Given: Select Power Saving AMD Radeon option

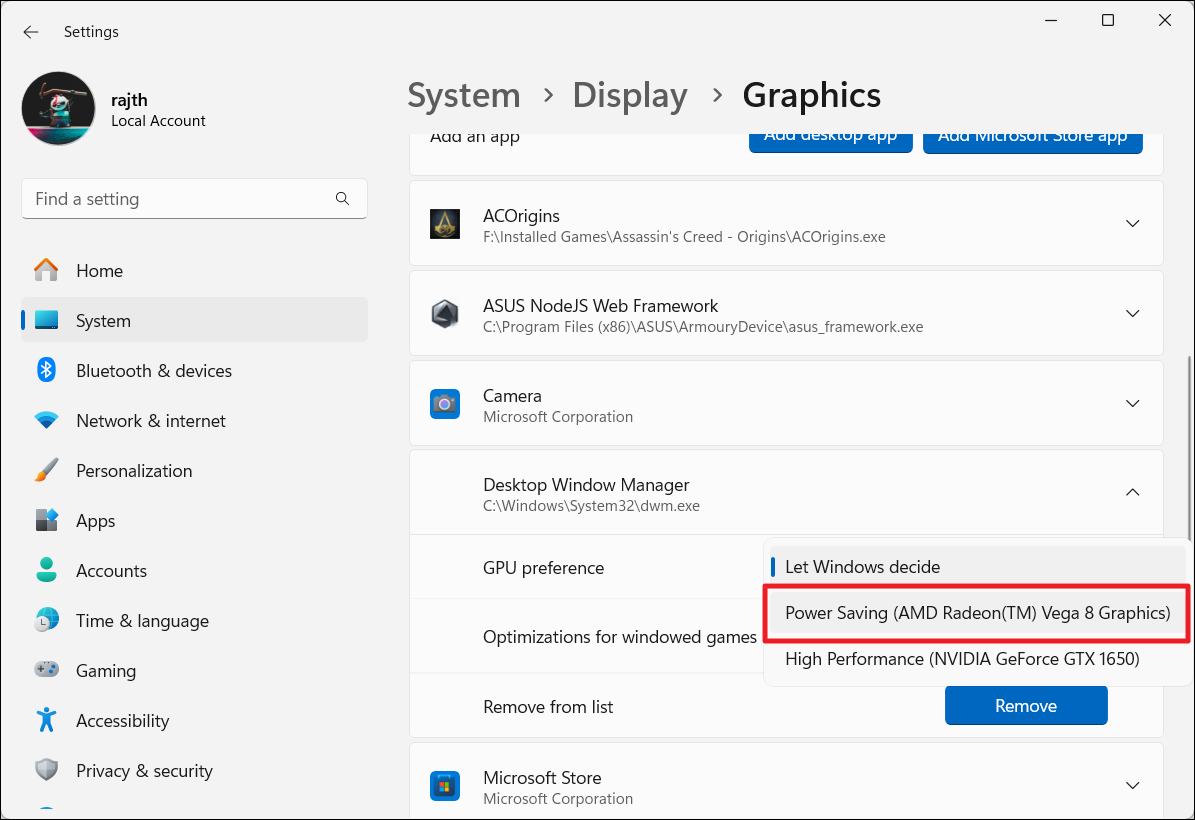Looking at the screenshot, I should pos(977,613).
